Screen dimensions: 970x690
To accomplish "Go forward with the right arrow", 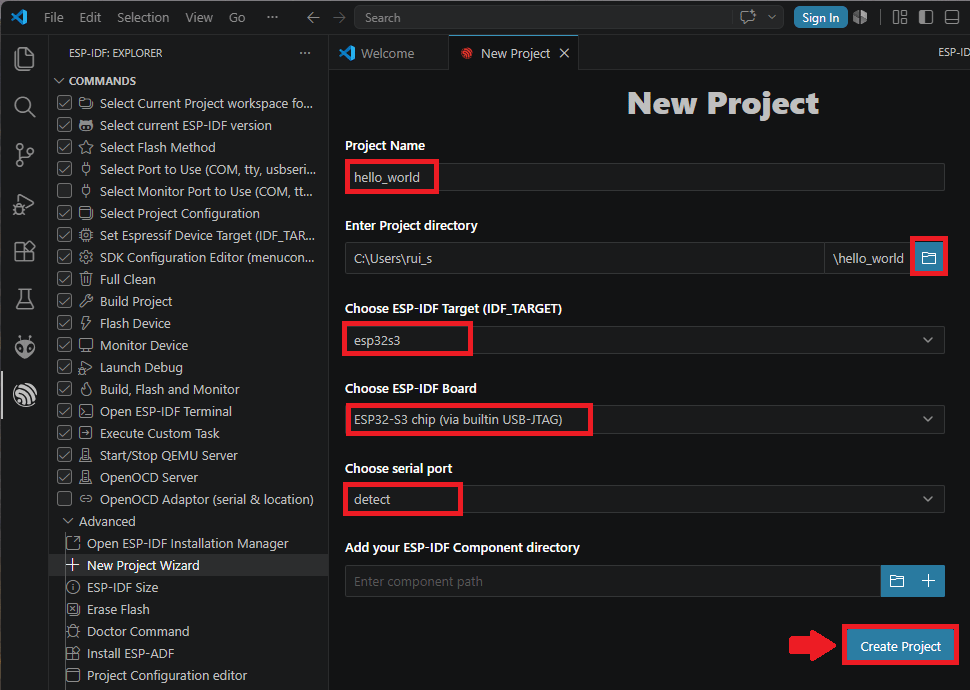I will (x=339, y=17).
